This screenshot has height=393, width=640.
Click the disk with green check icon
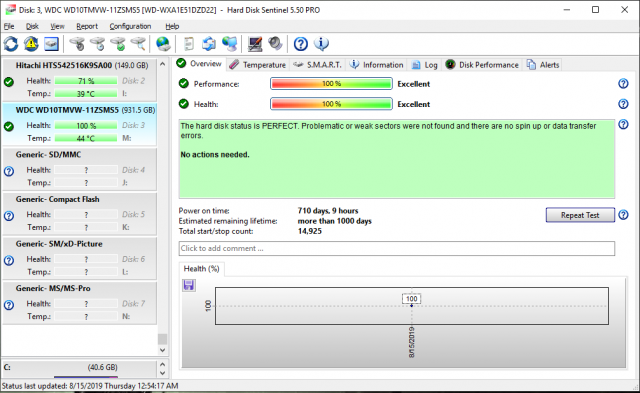click(x=118, y=44)
